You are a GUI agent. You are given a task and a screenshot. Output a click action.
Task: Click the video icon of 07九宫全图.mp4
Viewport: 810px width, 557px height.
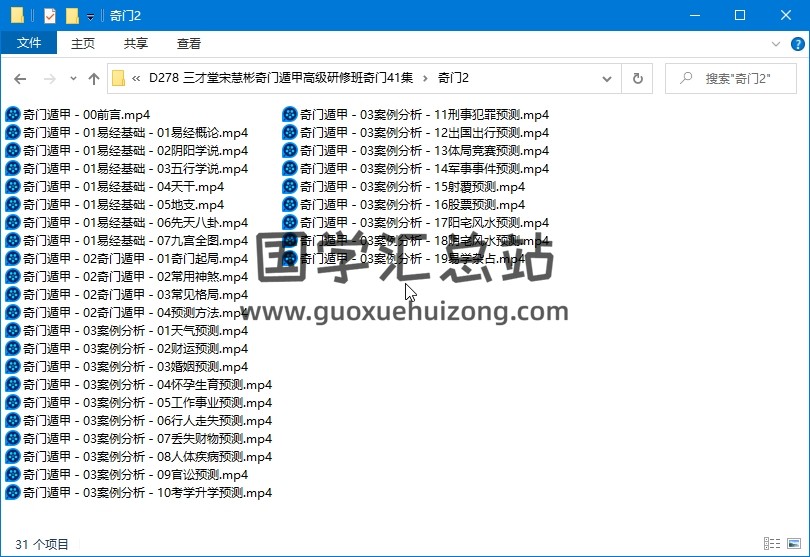12,240
